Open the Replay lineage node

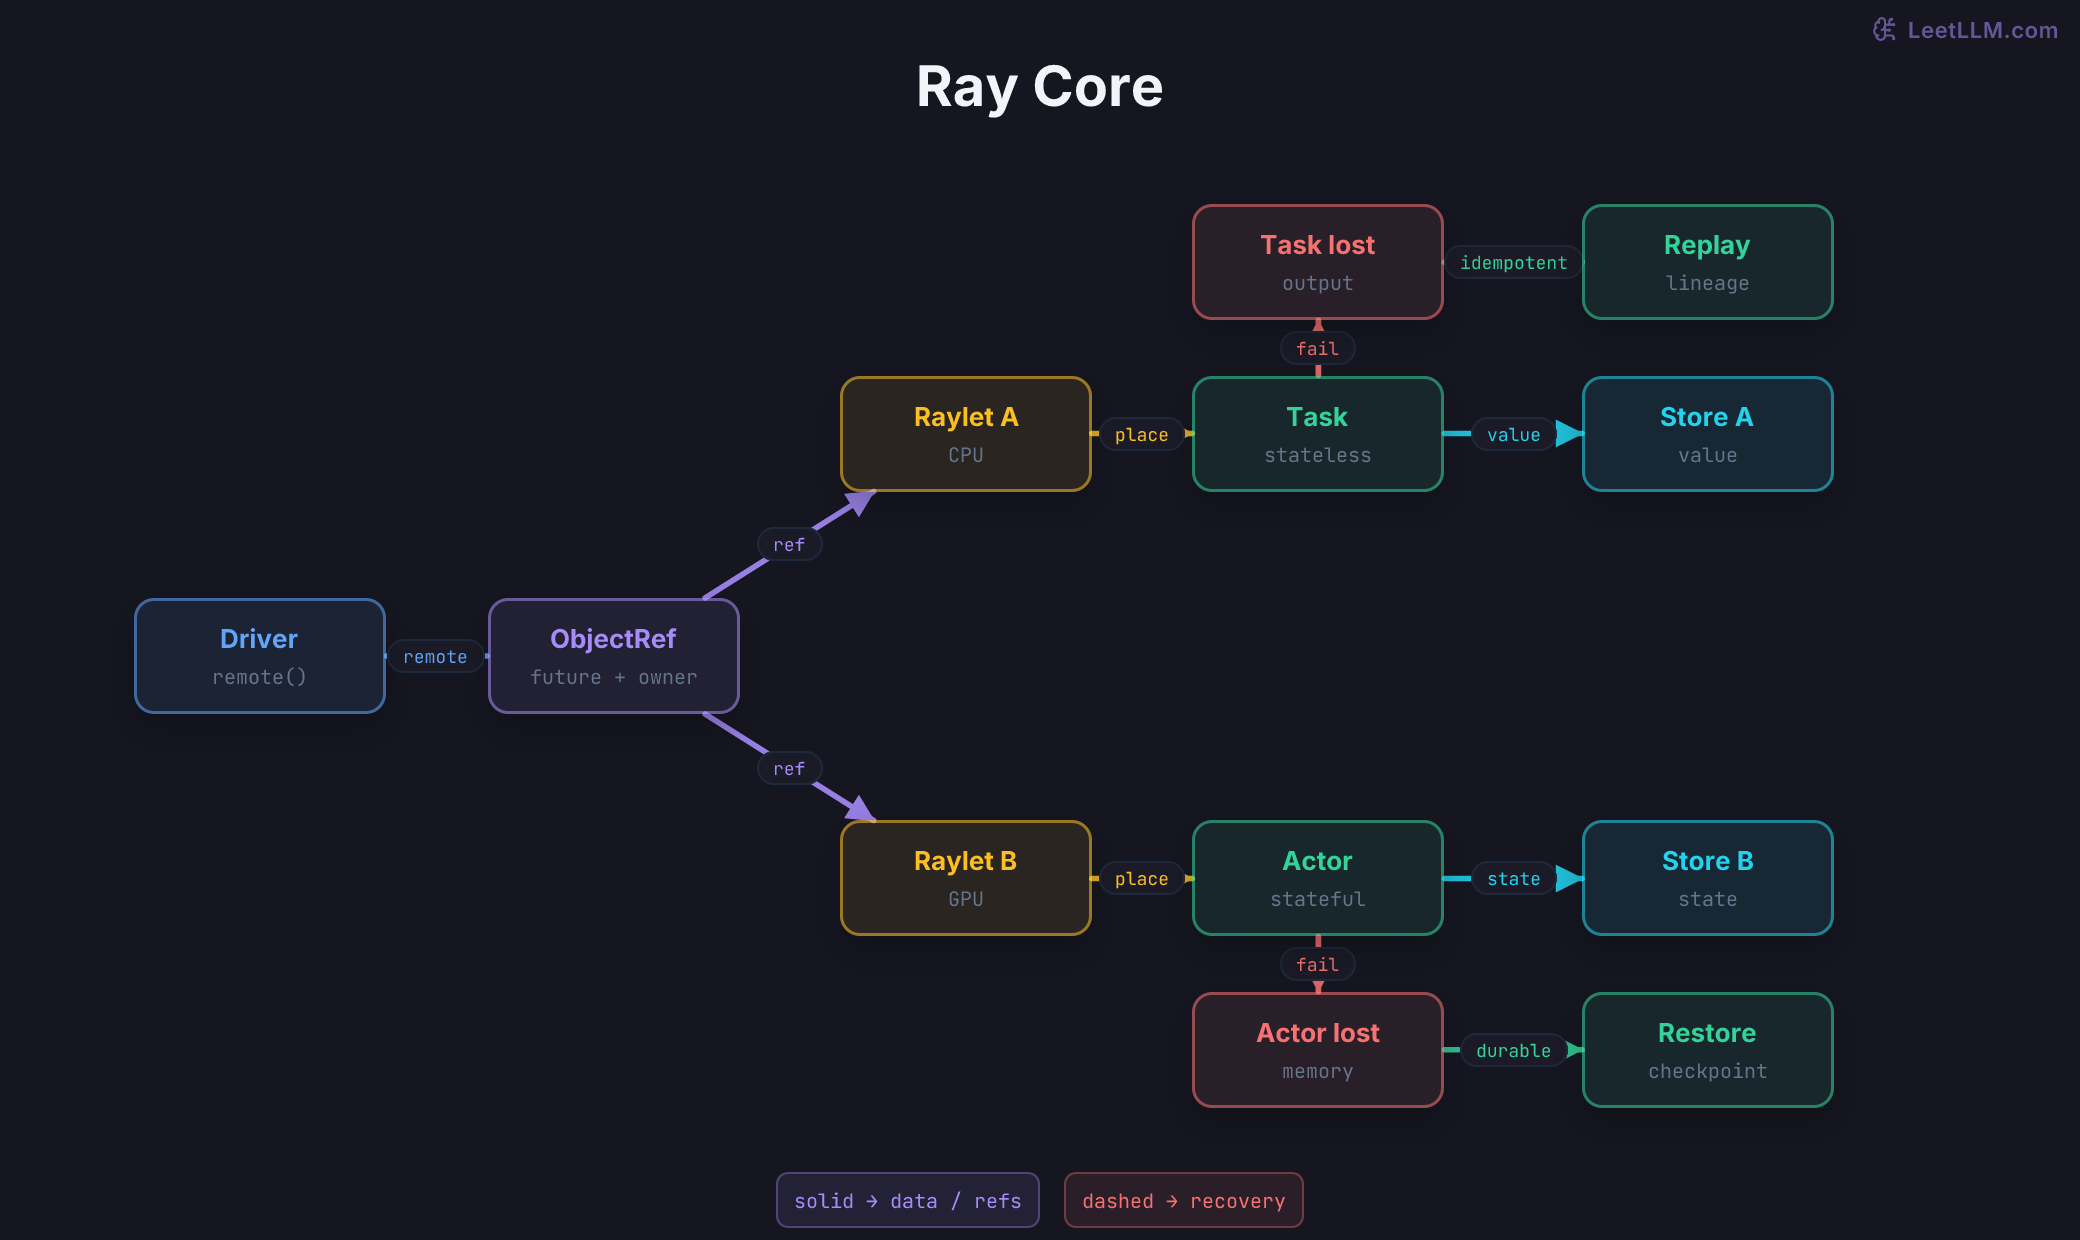[1708, 262]
